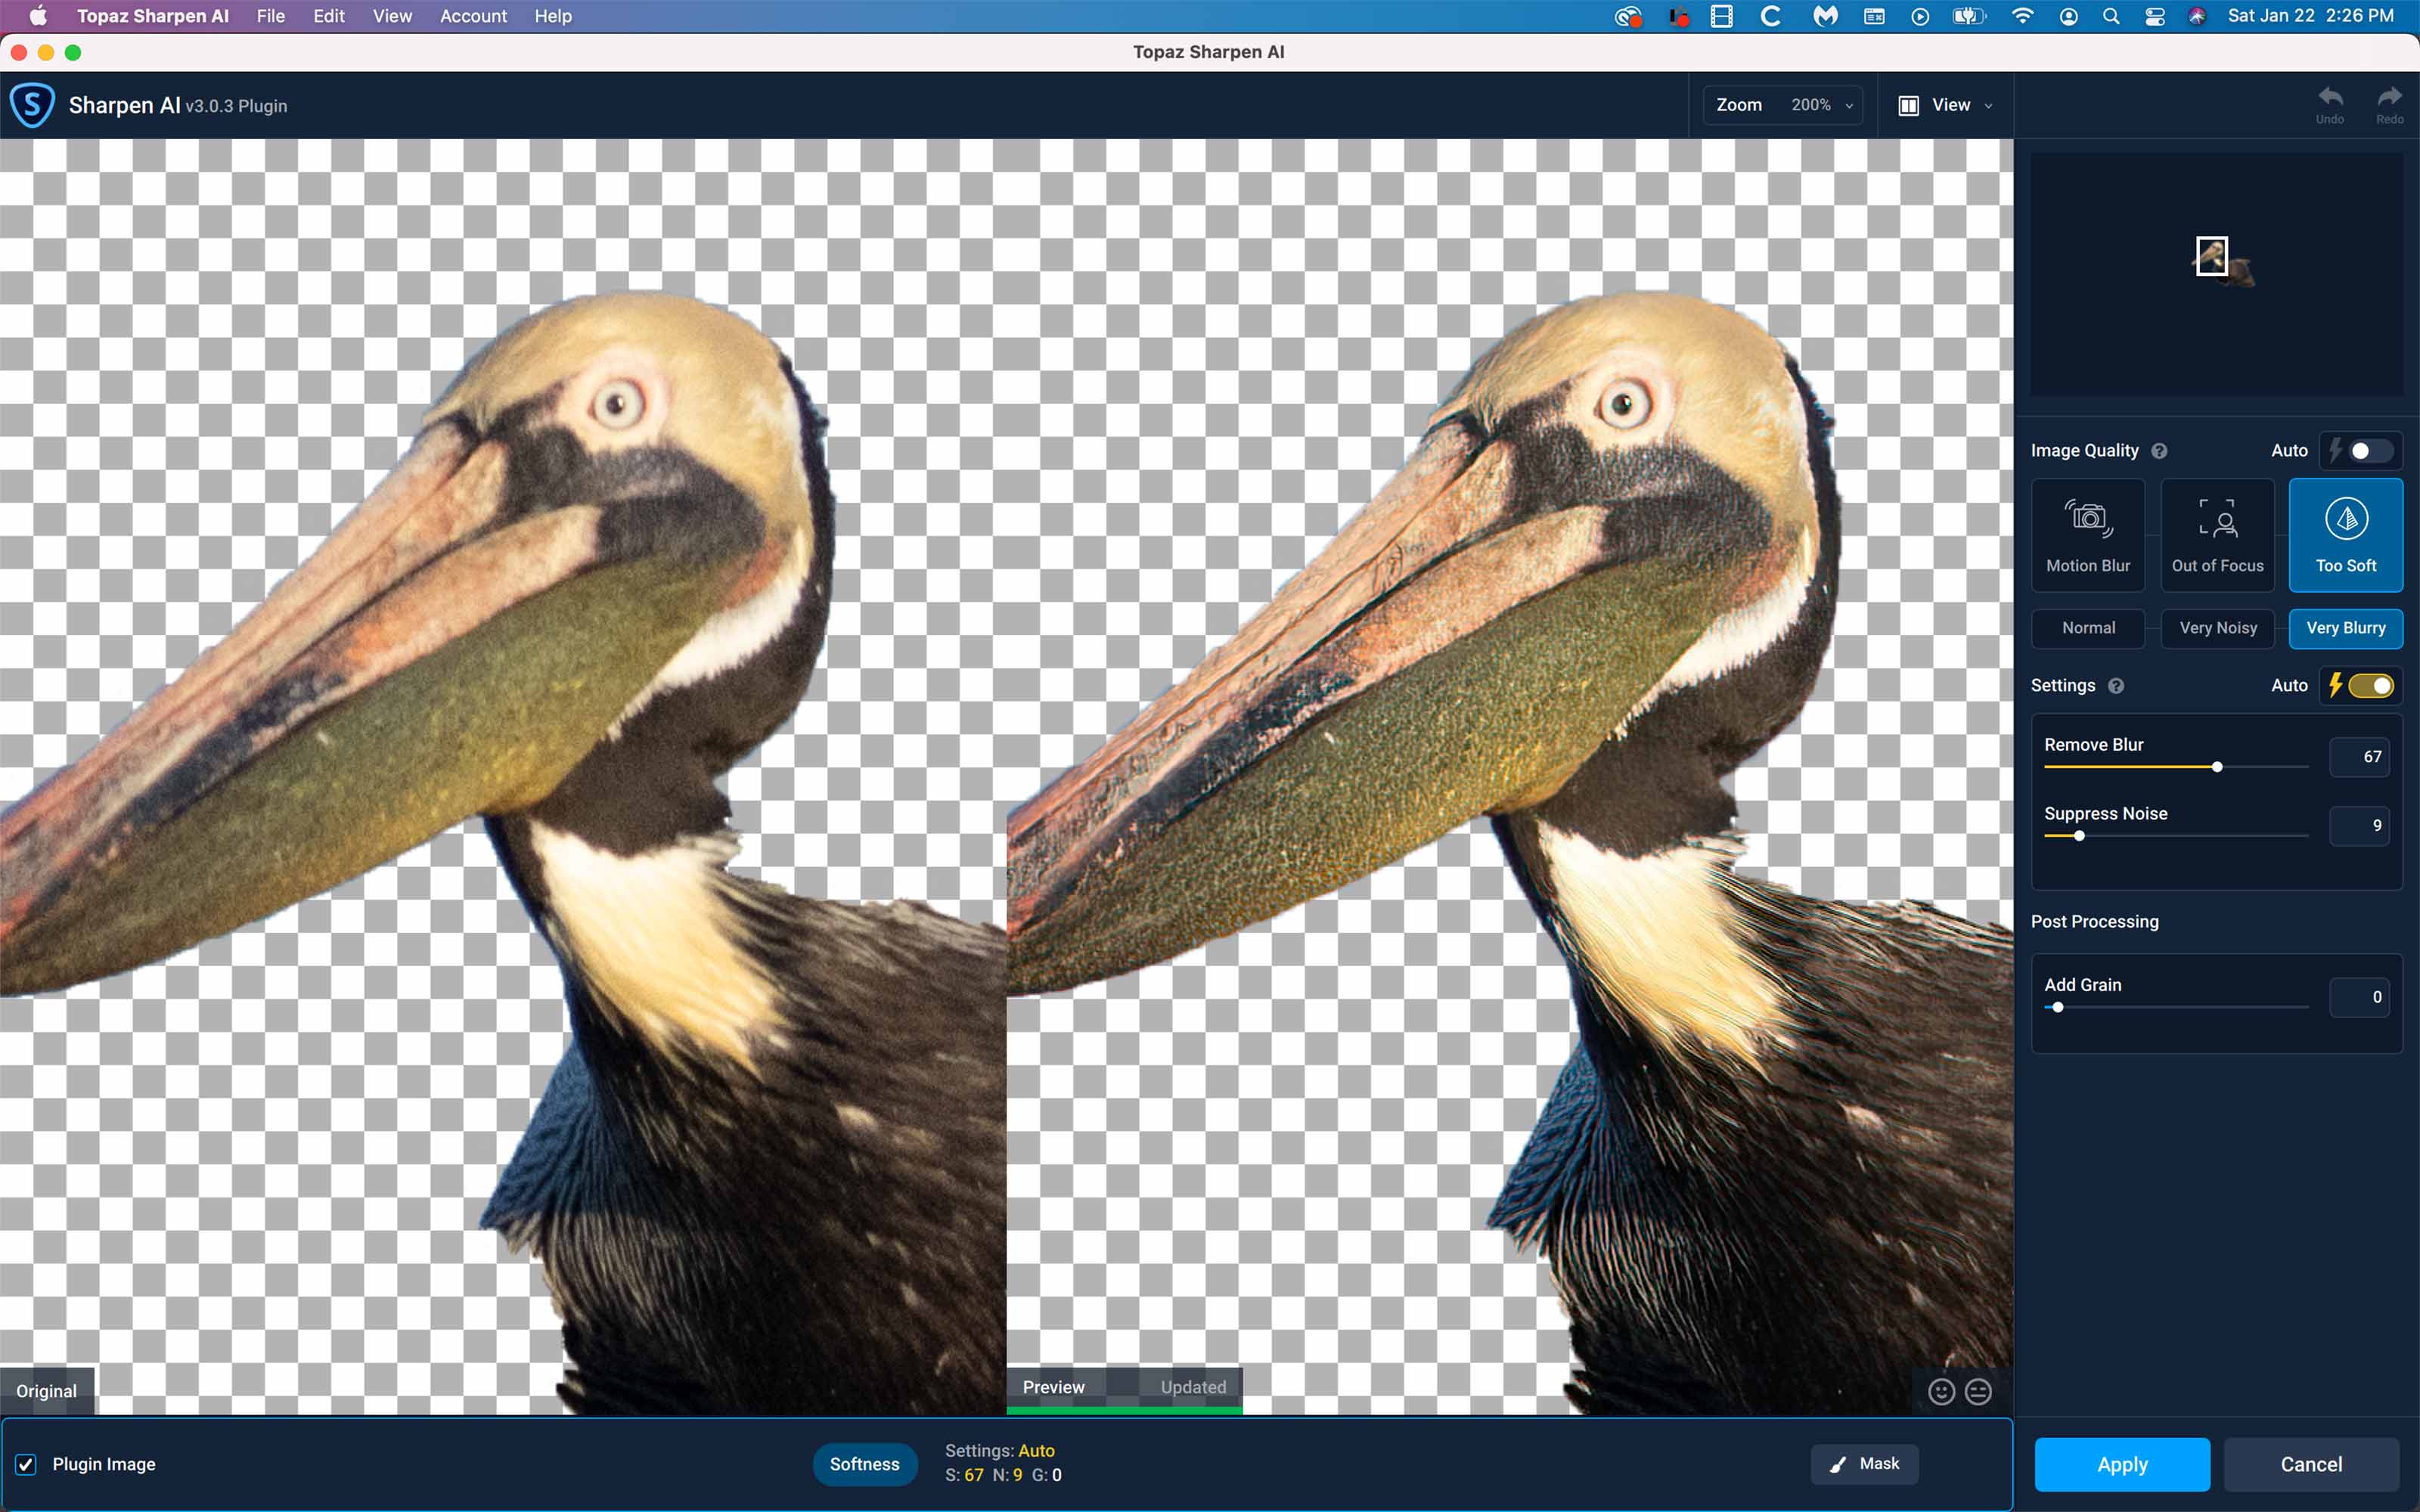Click the Wi-Fi status icon
The image size is (2420, 1512).
2022,16
